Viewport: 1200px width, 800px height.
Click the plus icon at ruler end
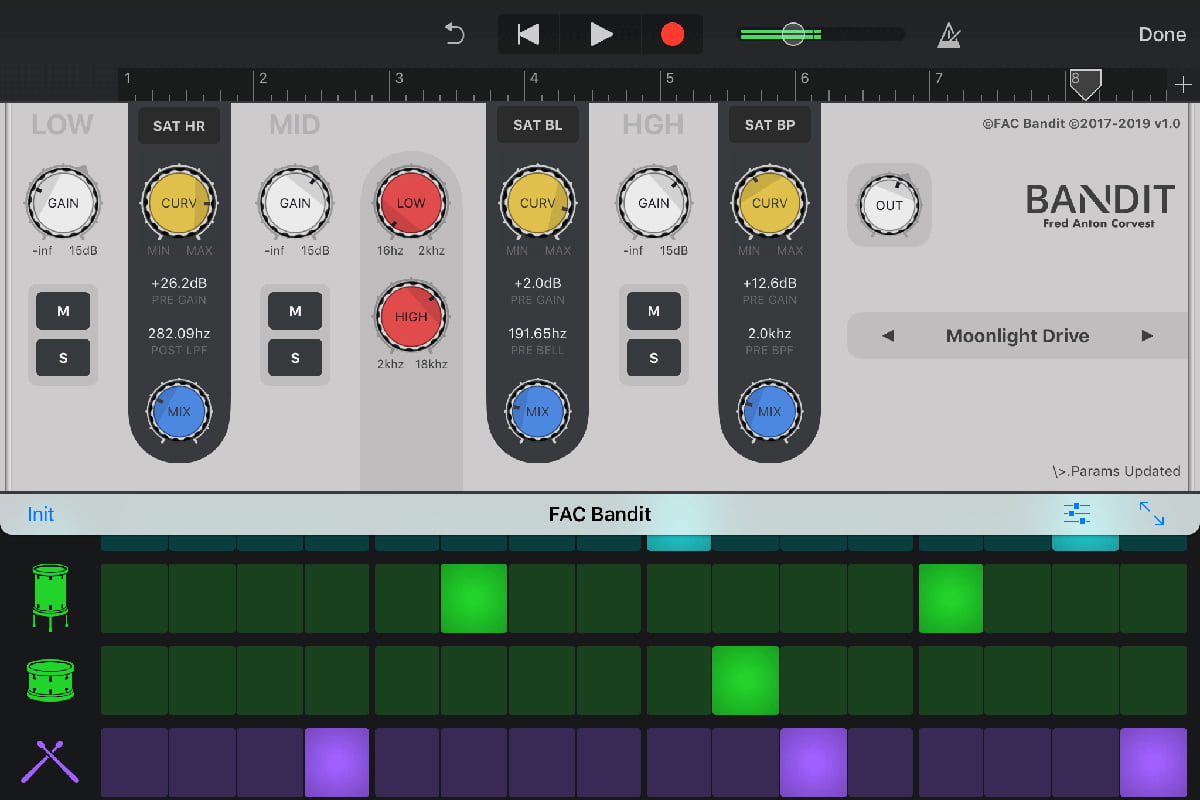[1183, 85]
